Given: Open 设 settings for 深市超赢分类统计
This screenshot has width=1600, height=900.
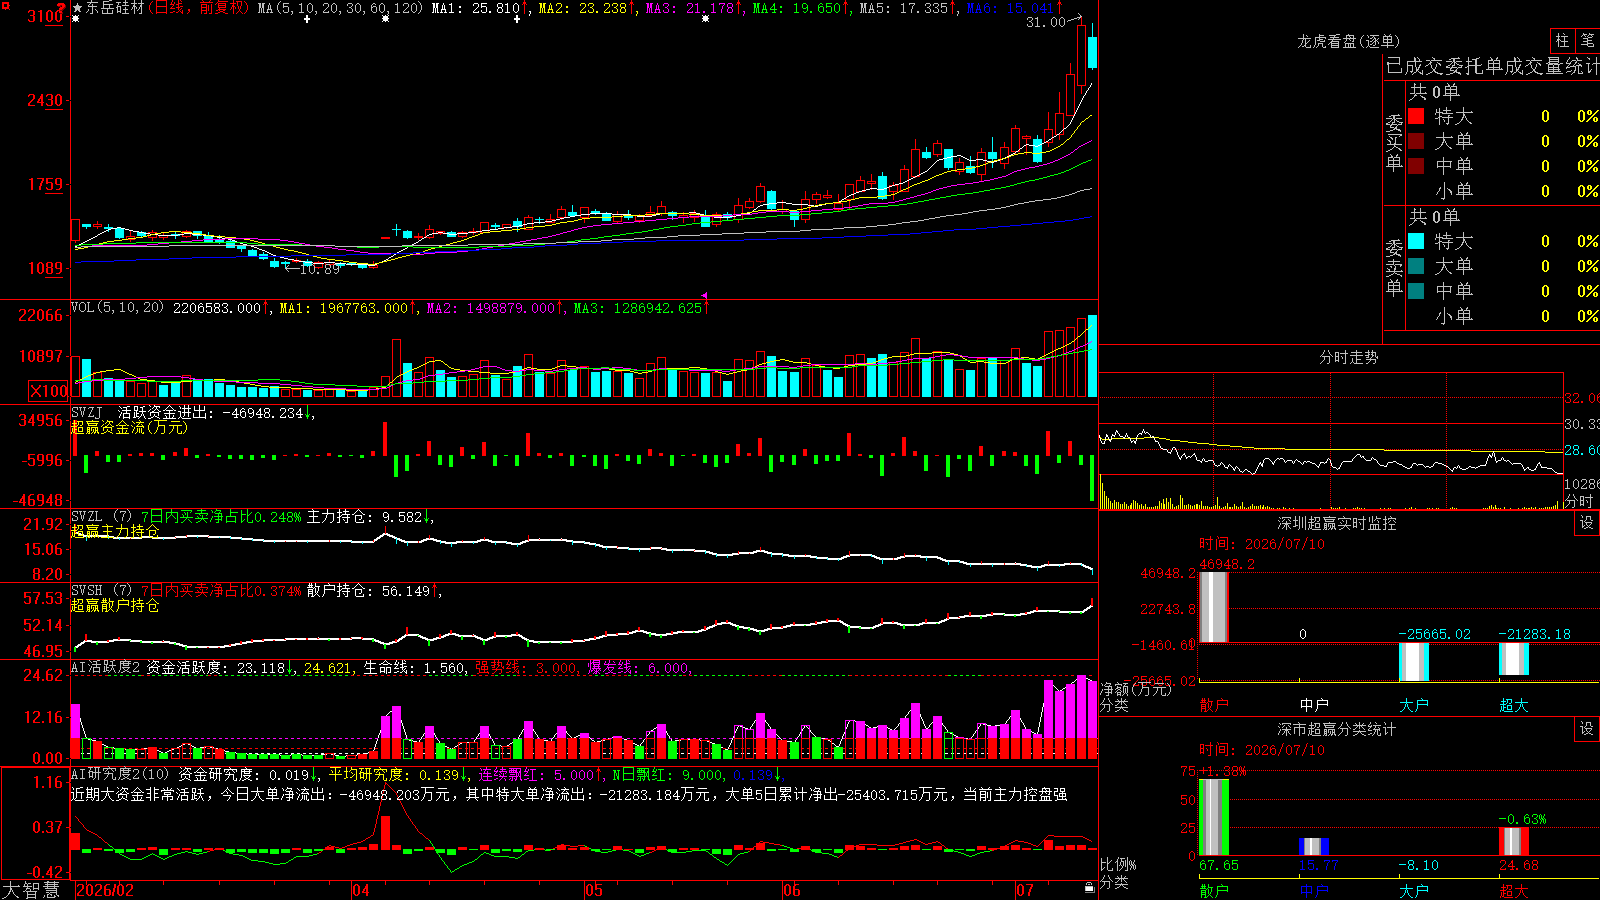Looking at the screenshot, I should (x=1587, y=729).
